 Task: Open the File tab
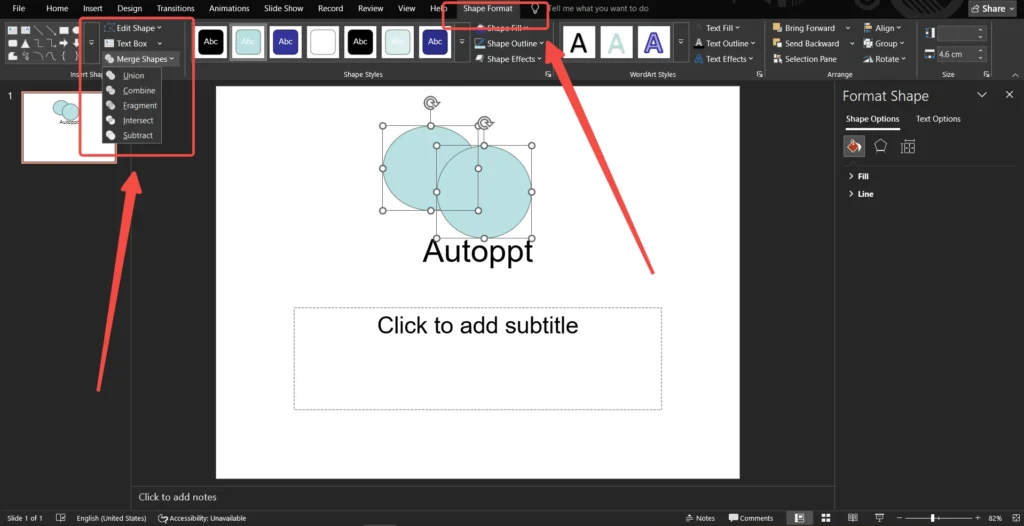coord(18,8)
